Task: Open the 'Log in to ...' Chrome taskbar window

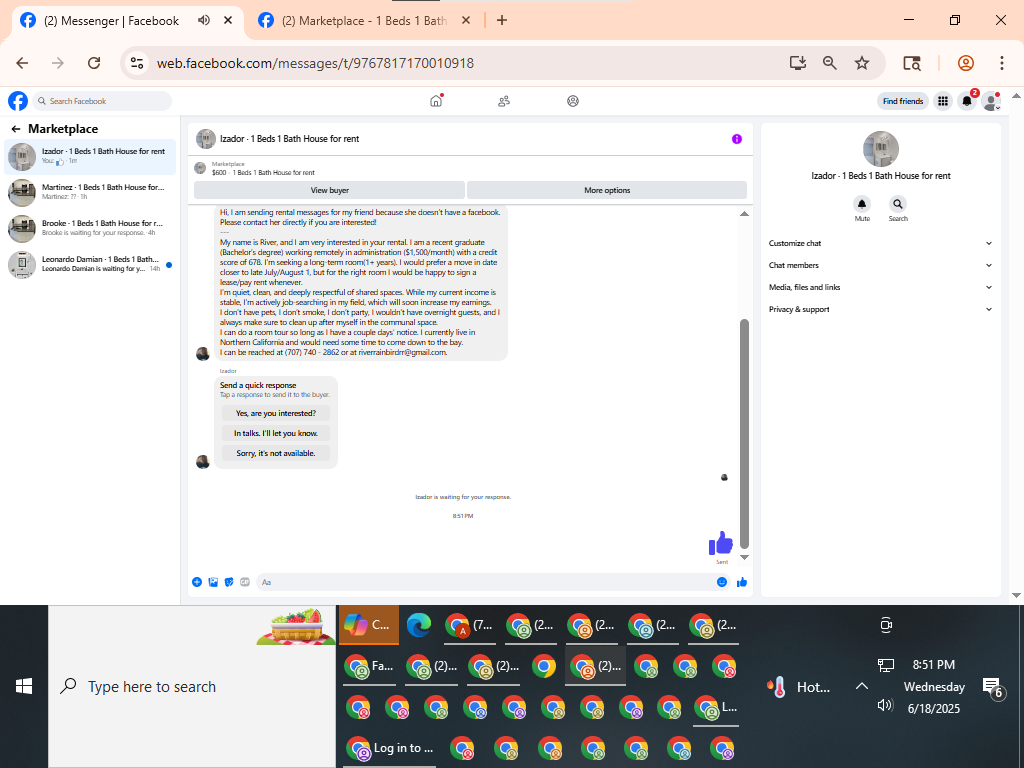Action: coord(391,748)
